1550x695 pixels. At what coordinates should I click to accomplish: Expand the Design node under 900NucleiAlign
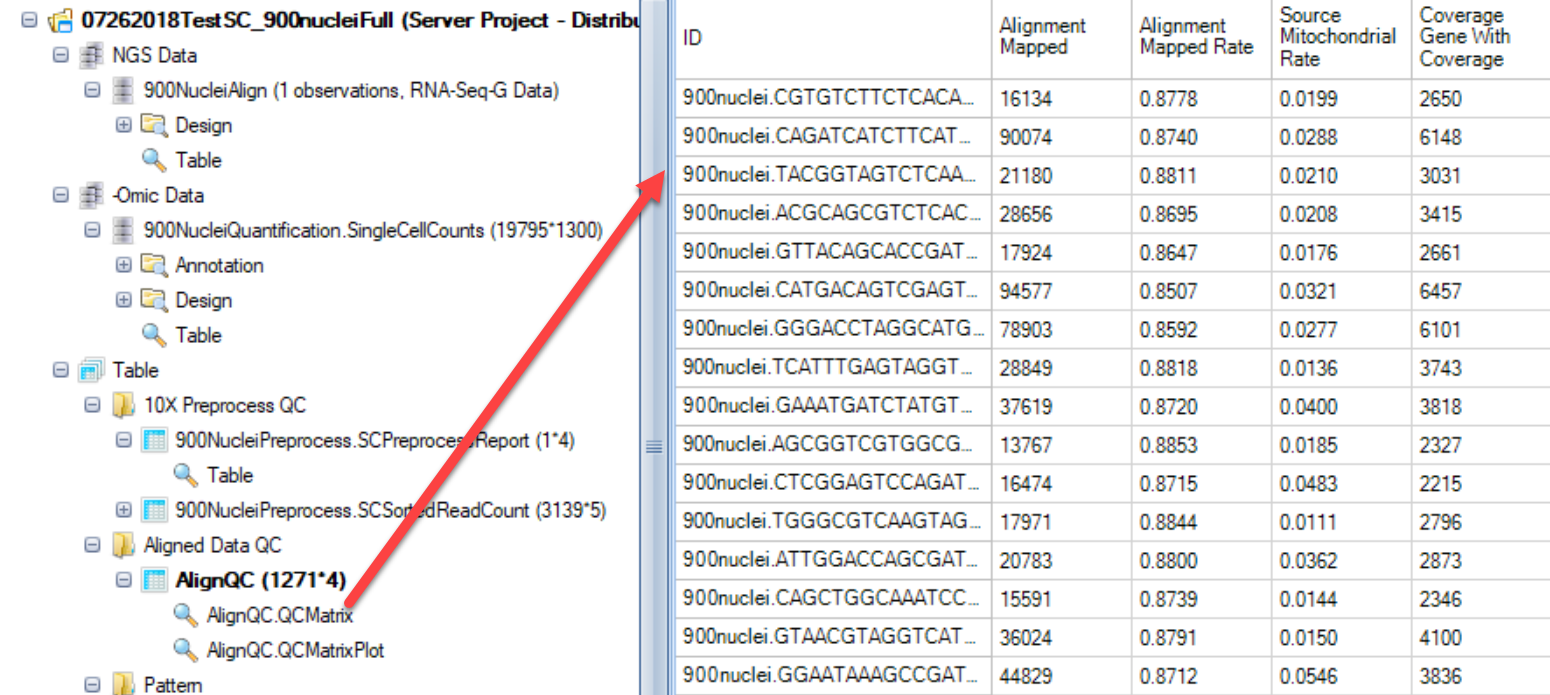click(x=124, y=125)
